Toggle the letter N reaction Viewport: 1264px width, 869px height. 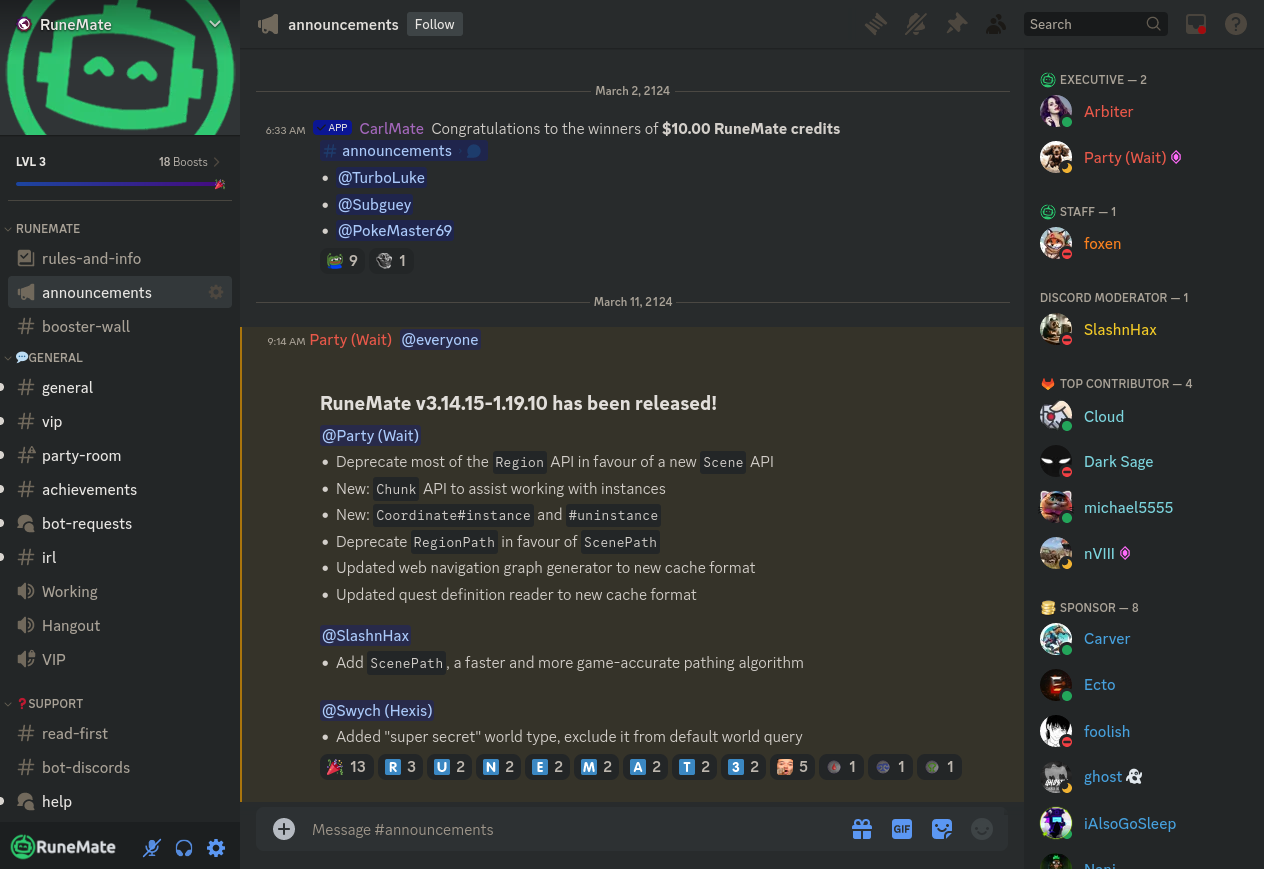click(499, 767)
